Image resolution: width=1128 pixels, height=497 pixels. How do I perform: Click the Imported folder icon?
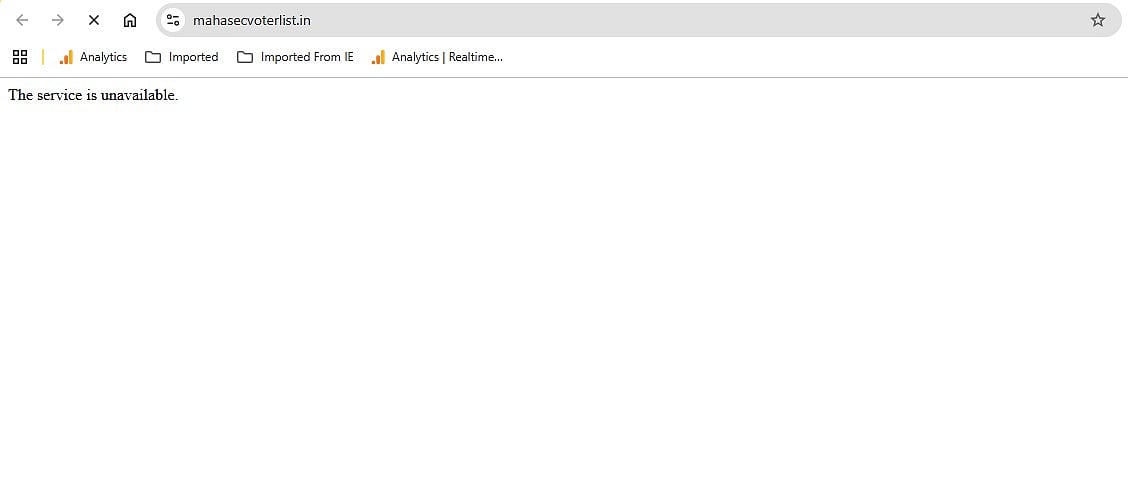[x=153, y=57]
